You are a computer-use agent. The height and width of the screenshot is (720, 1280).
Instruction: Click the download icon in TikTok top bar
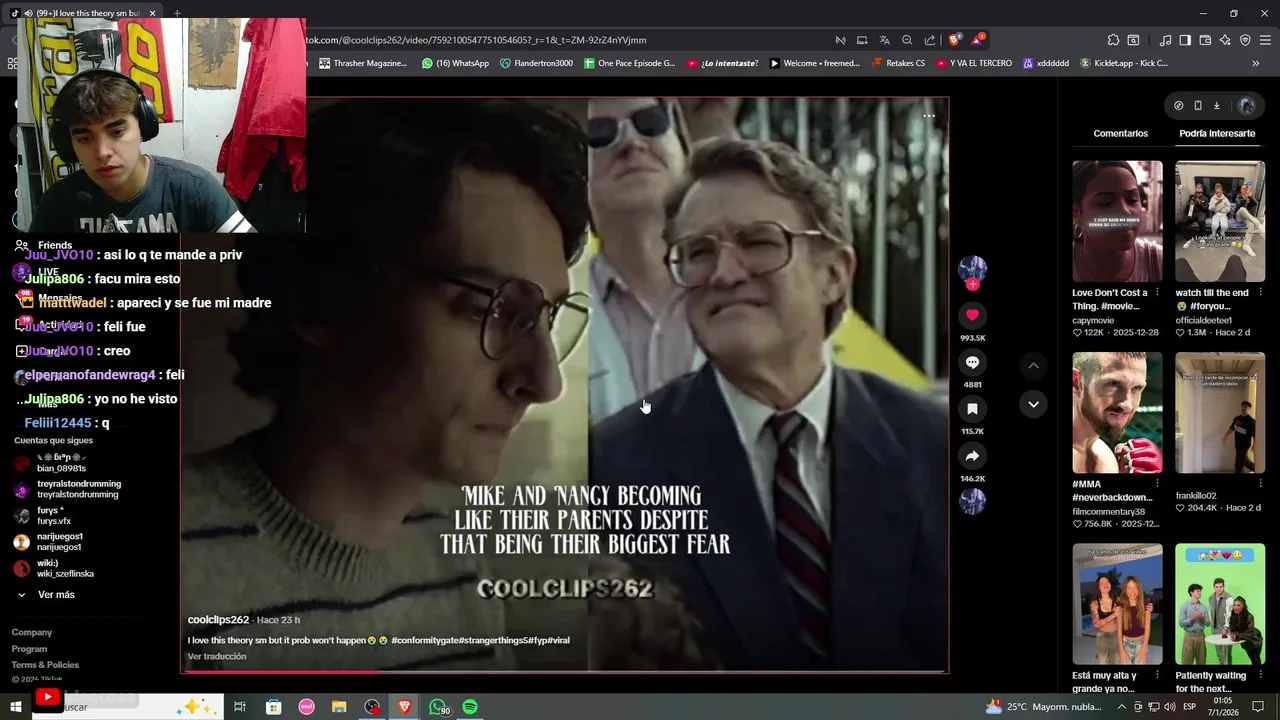(1217, 105)
